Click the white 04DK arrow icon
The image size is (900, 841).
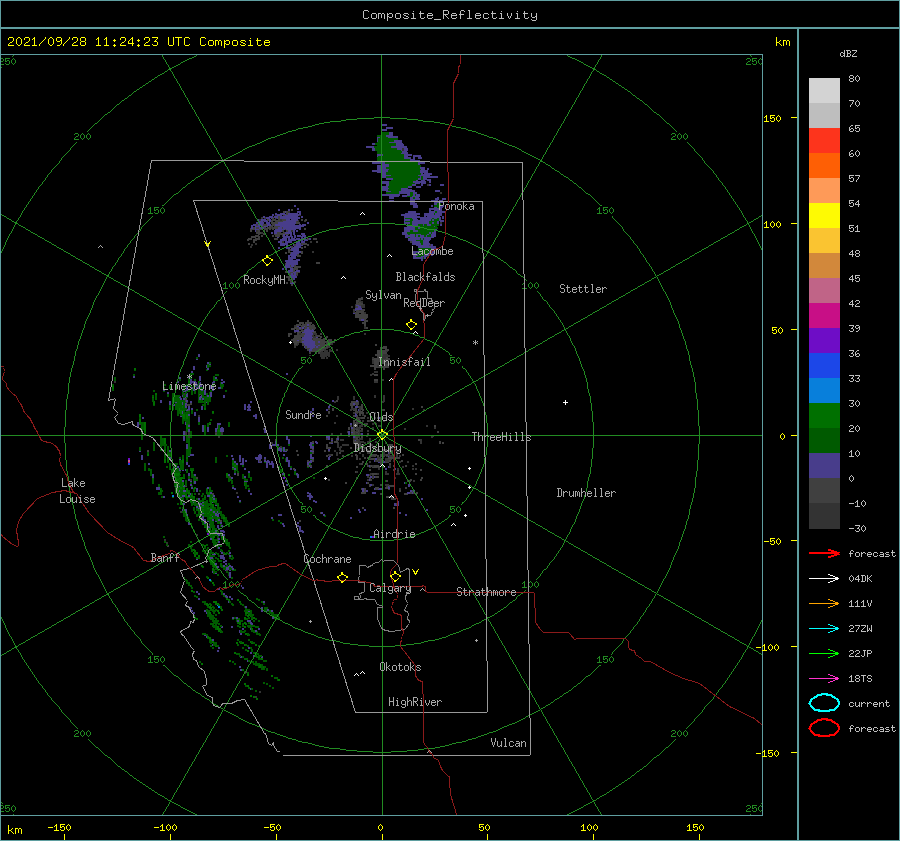tap(824, 578)
